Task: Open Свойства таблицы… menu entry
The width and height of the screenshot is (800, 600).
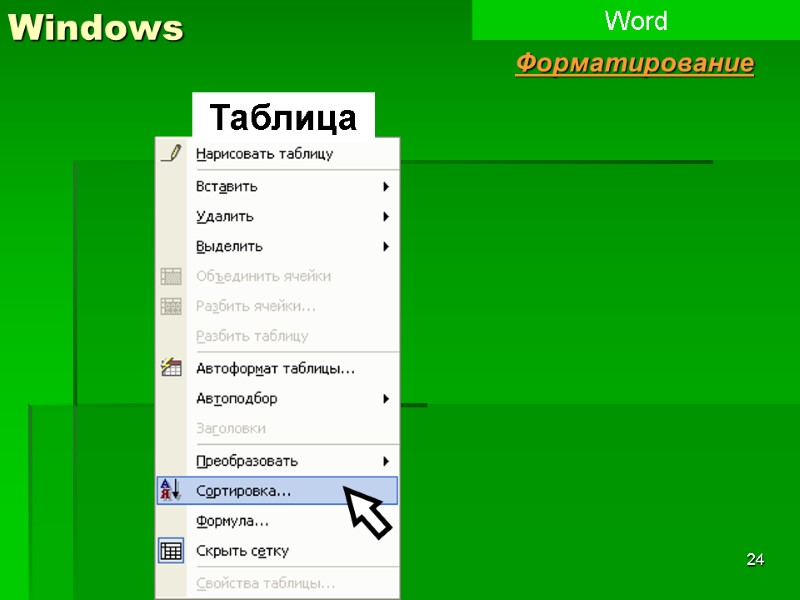Action: [x=277, y=583]
